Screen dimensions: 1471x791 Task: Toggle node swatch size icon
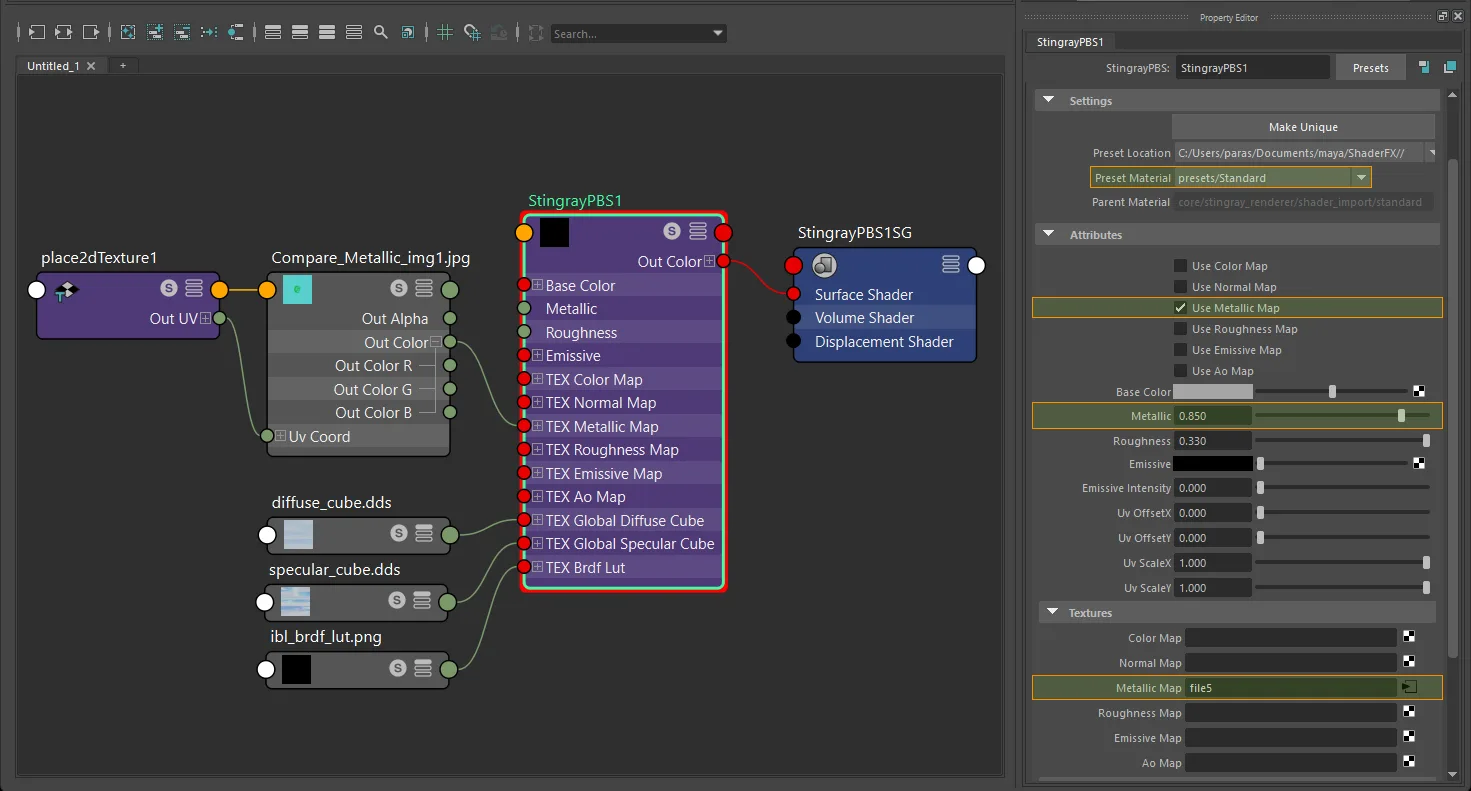[x=408, y=33]
